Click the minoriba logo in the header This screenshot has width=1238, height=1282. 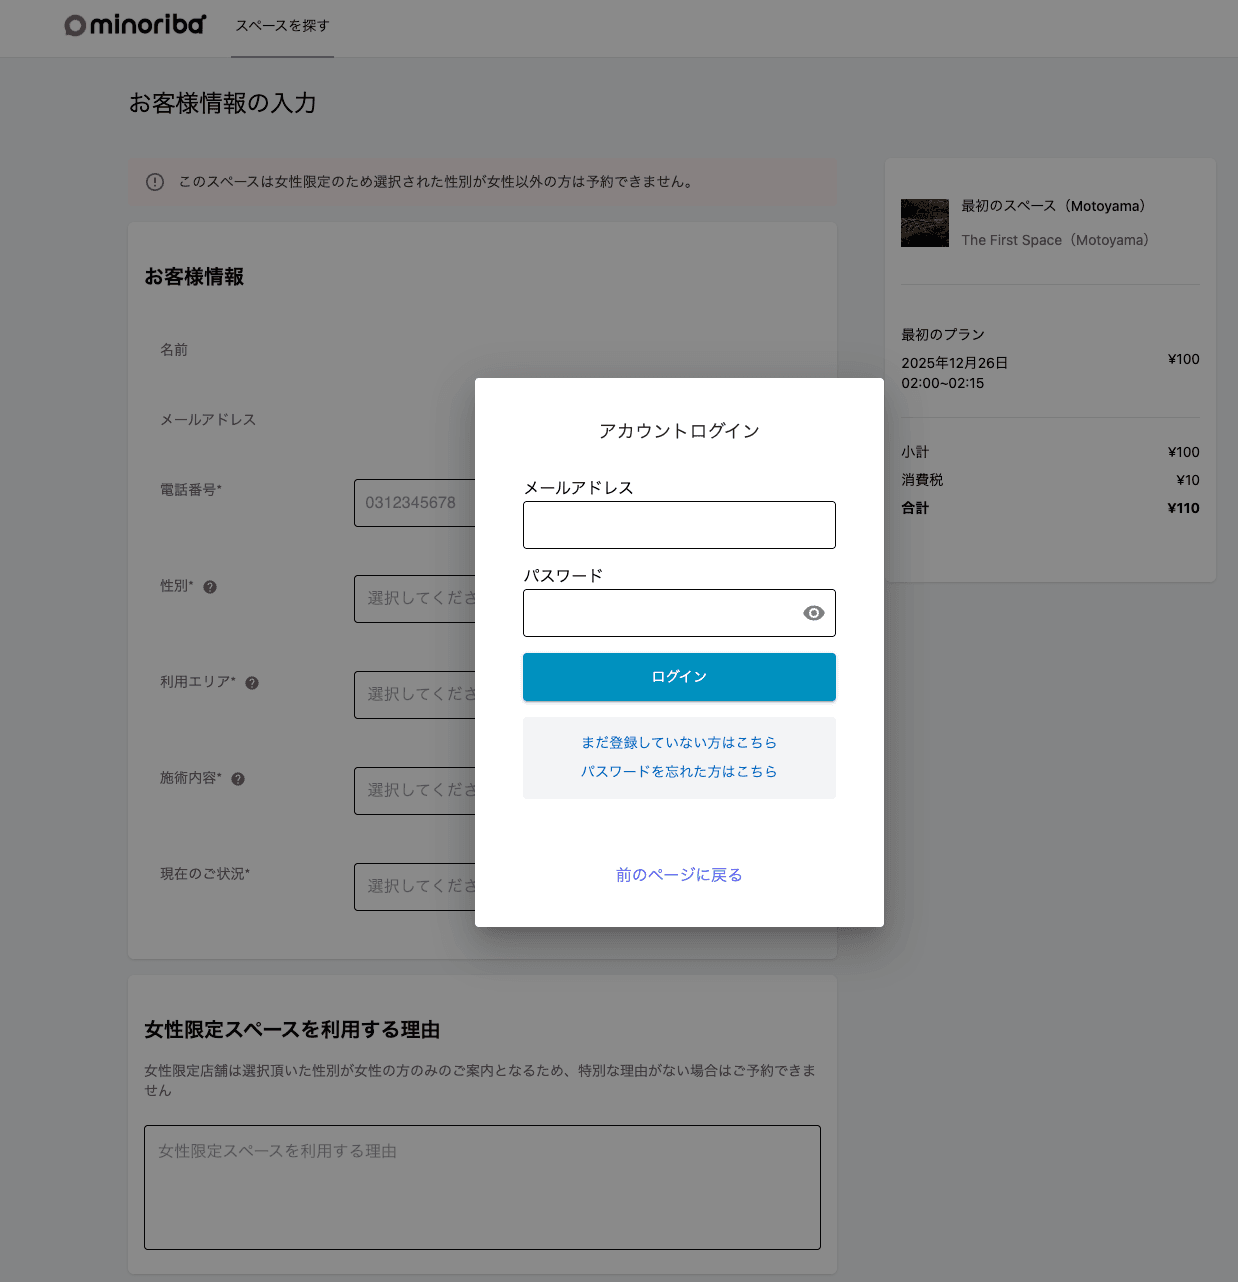(x=133, y=24)
